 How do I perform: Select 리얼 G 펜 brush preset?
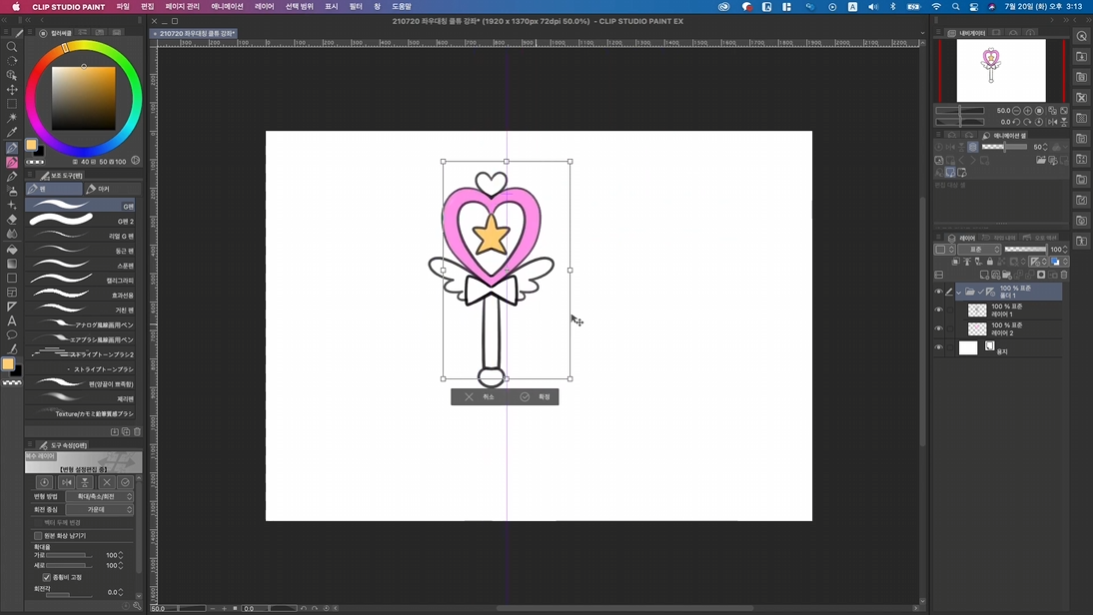coord(81,236)
